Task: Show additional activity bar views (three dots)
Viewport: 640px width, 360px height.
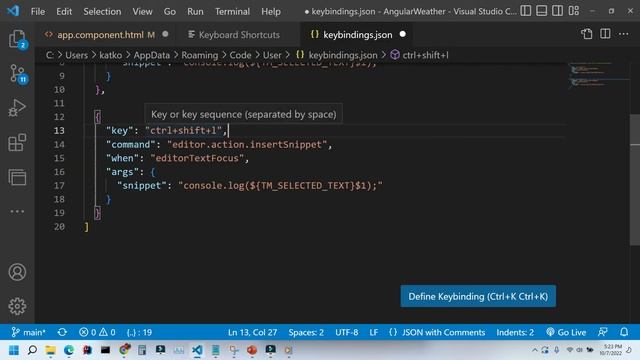Action: [x=17, y=211]
